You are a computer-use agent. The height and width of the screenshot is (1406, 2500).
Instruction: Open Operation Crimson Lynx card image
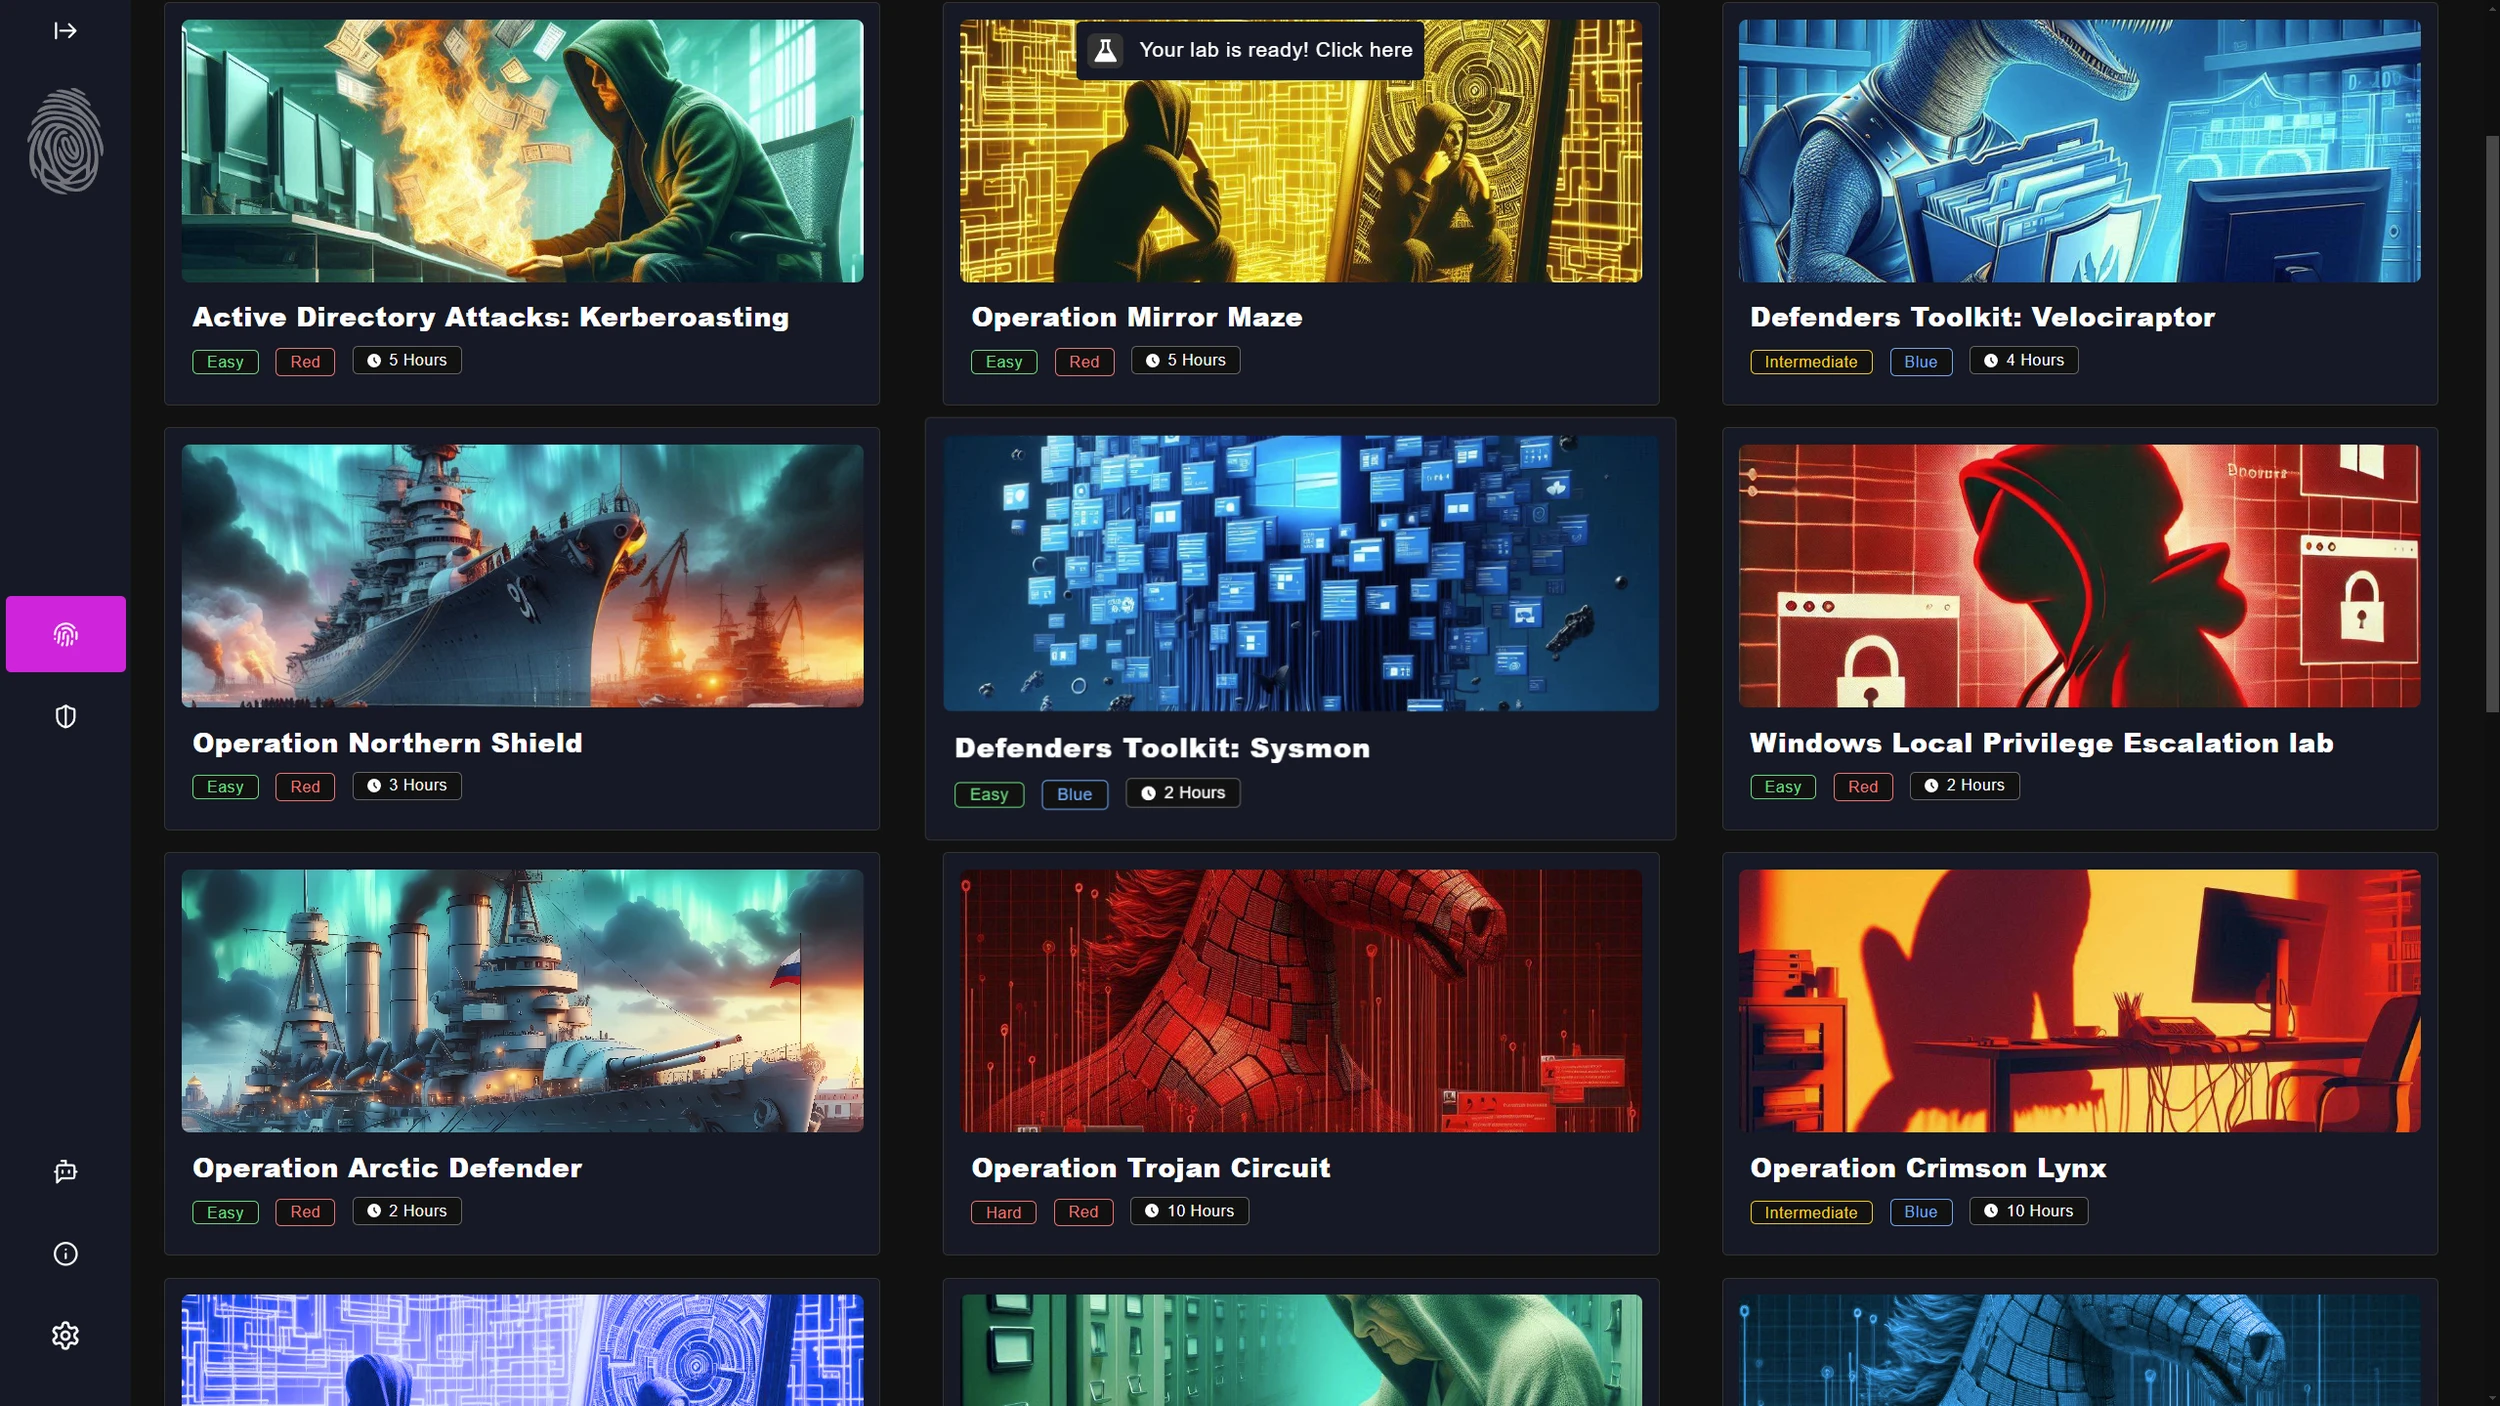2079,1001
